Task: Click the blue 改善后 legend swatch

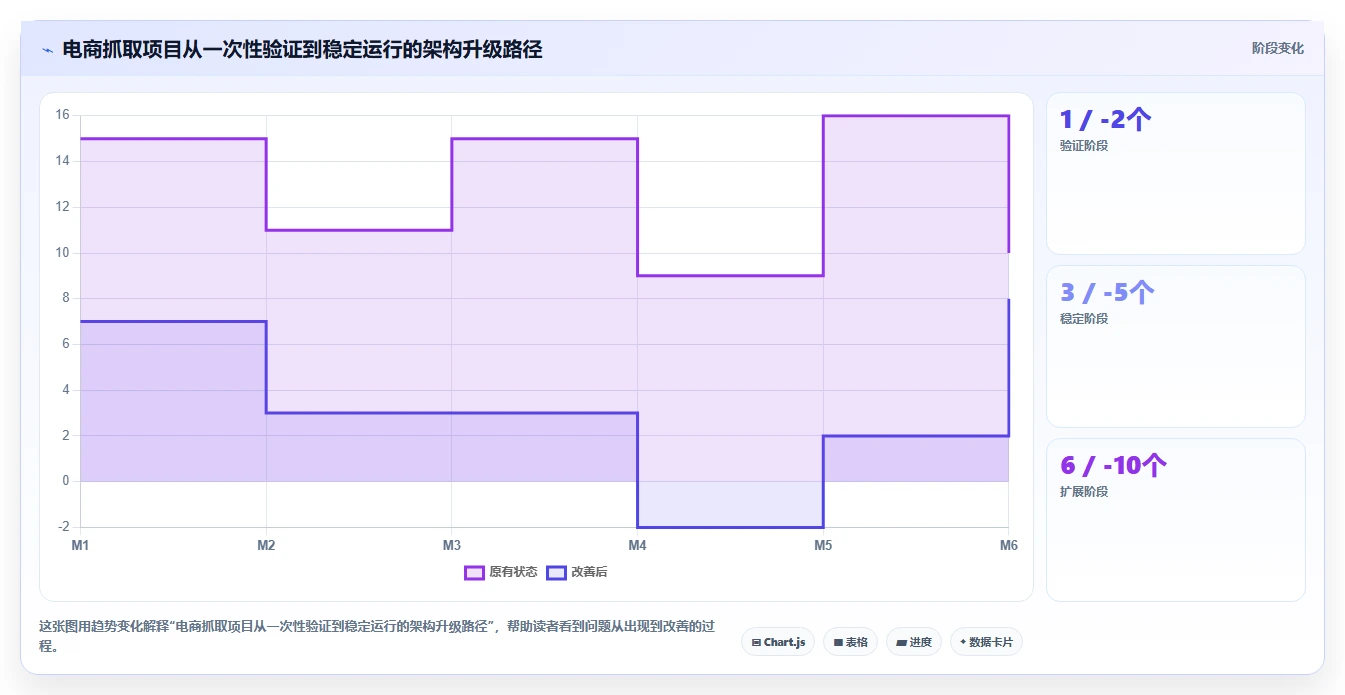Action: click(x=556, y=572)
